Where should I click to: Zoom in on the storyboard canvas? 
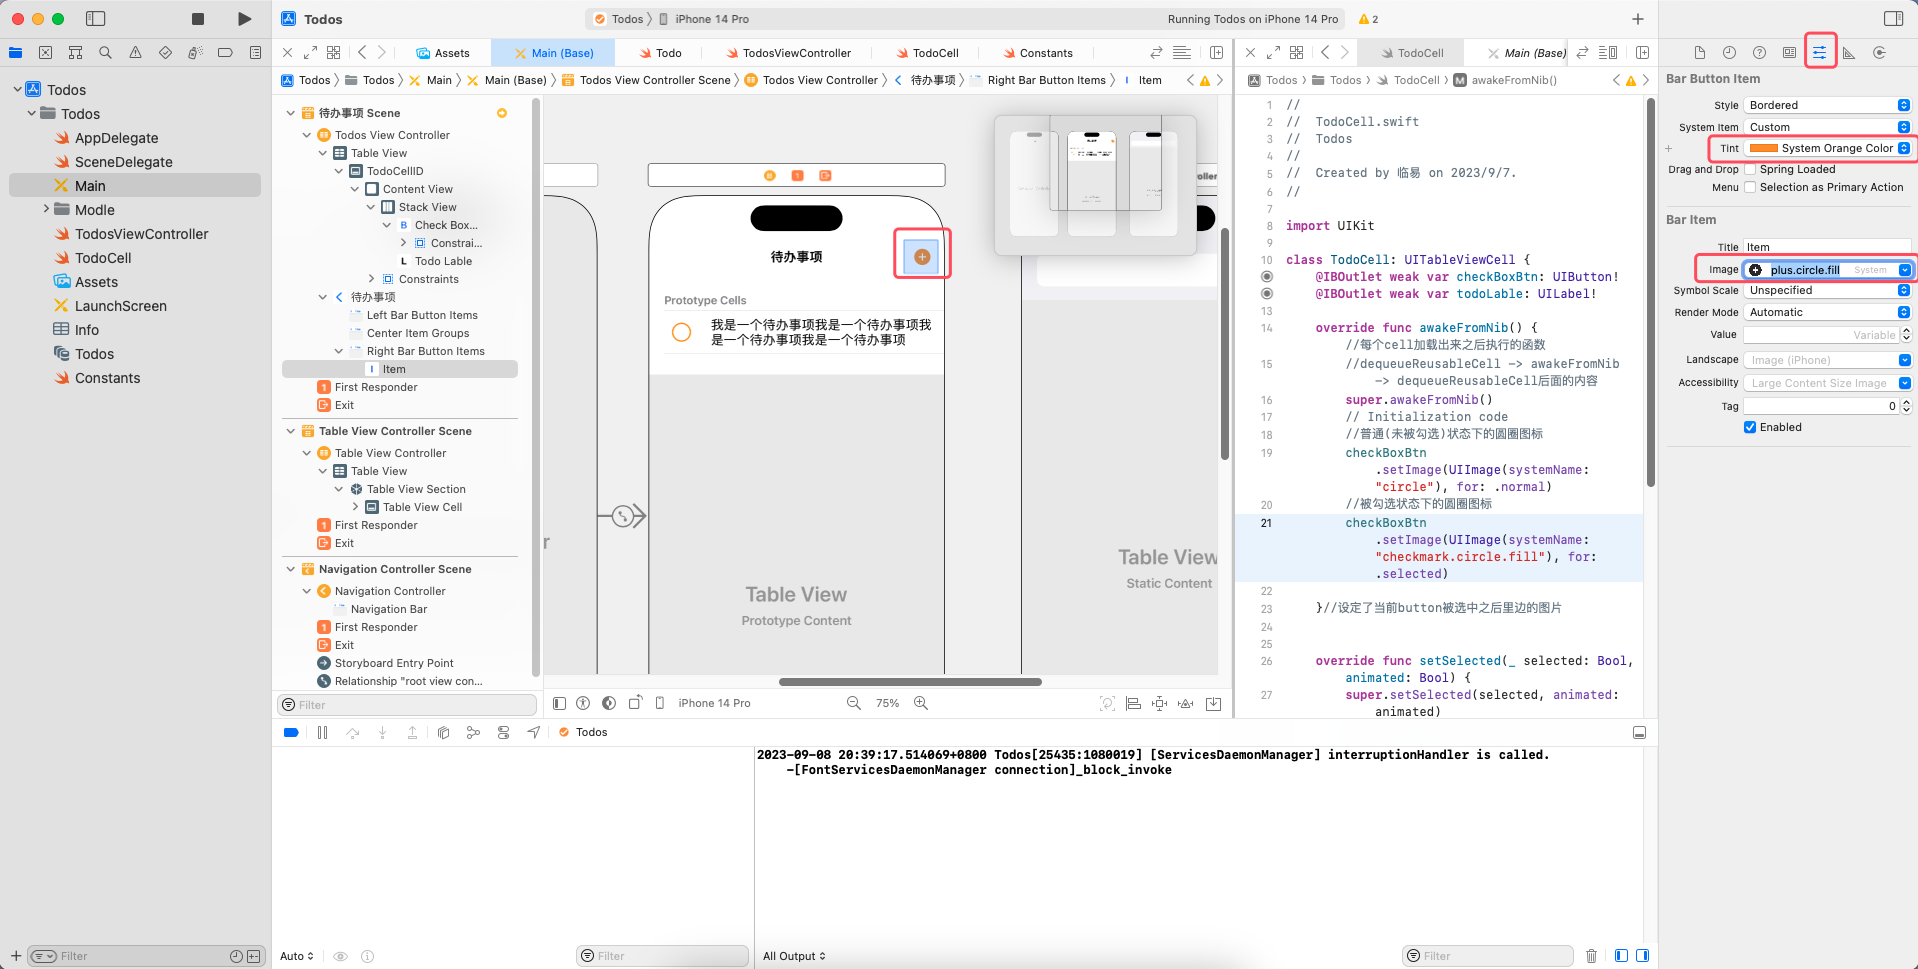[x=921, y=703]
